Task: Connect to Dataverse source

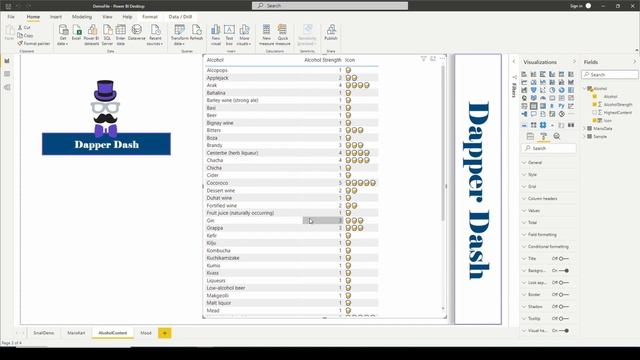Action: [x=137, y=33]
